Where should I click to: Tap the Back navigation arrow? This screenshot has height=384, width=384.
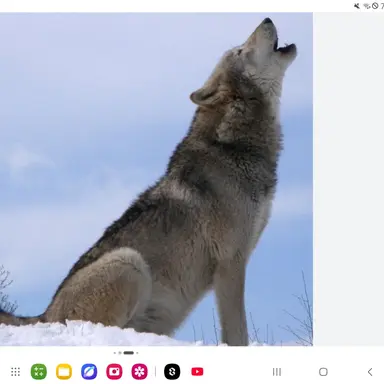(x=370, y=372)
